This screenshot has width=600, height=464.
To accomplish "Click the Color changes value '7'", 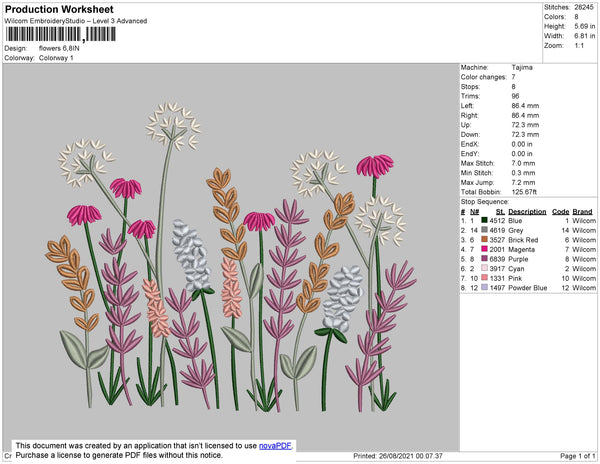I will click(x=514, y=77).
